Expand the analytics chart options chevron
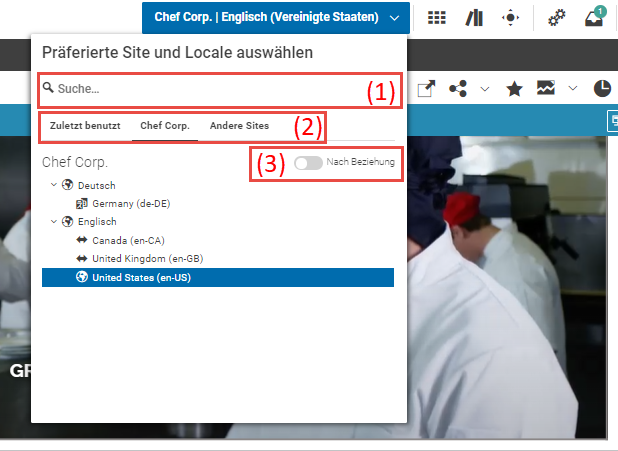Image resolution: width=618 pixels, height=451 pixels. click(573, 88)
